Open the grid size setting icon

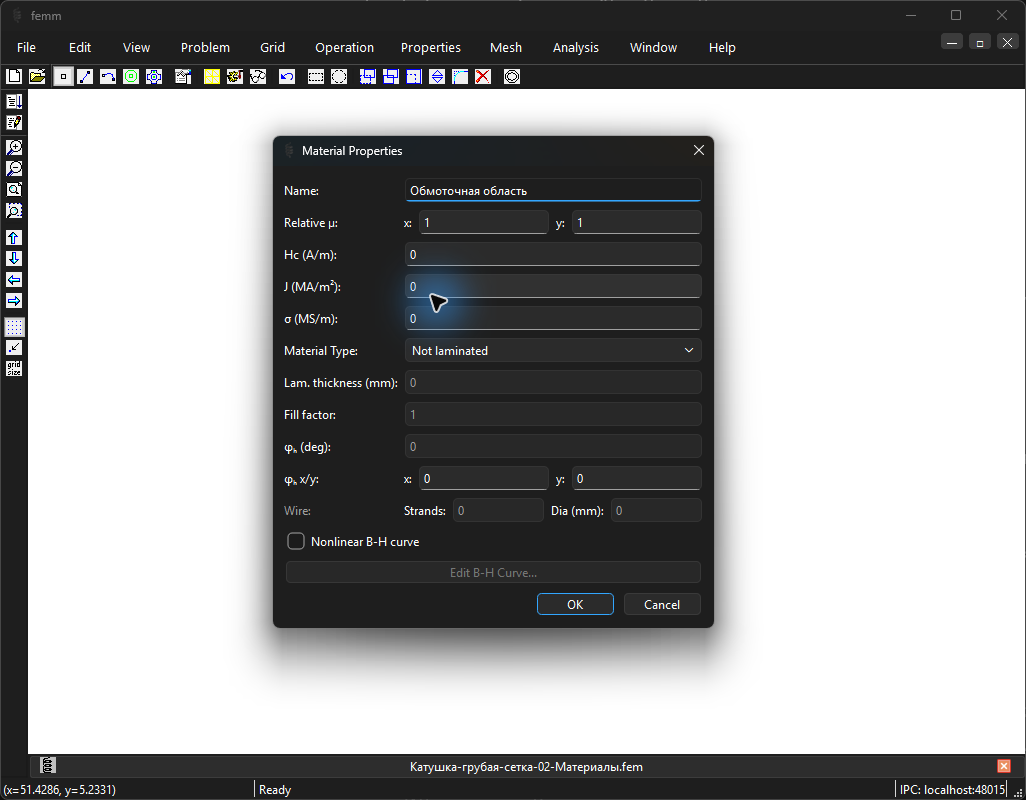coord(14,368)
